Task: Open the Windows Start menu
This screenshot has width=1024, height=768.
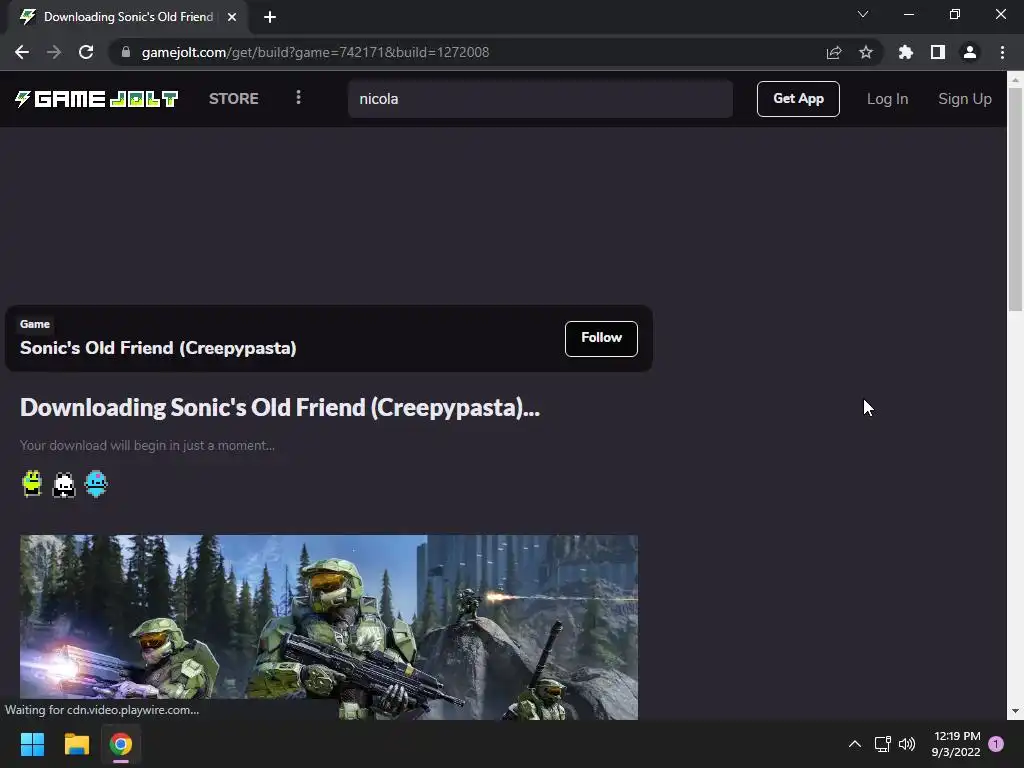Action: 32,744
